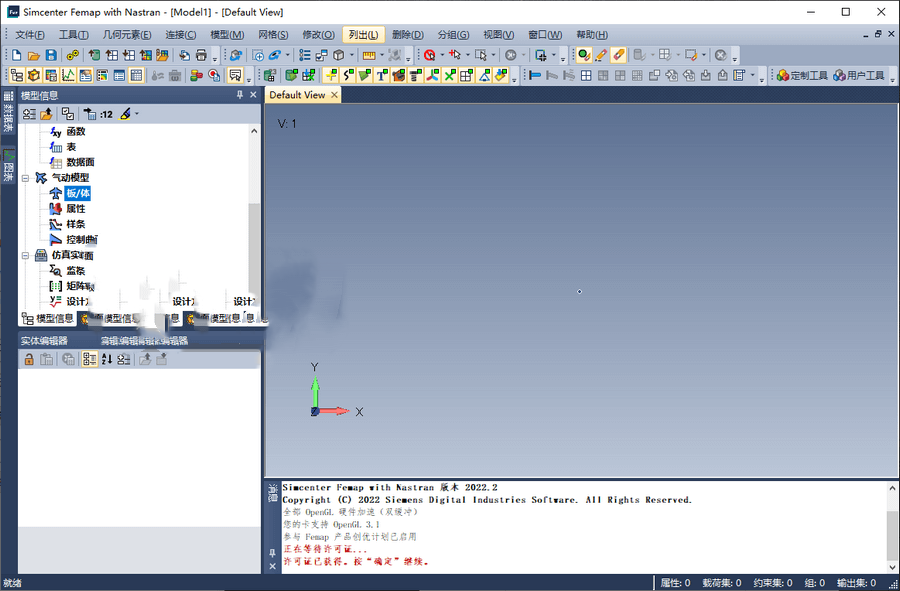
Task: Toggle the Charting pane icon
Action: point(68,75)
